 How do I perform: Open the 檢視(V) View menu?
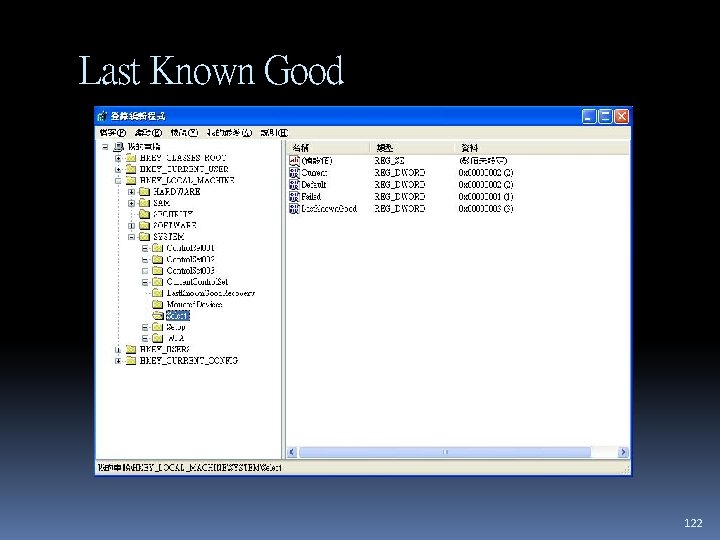pos(184,133)
